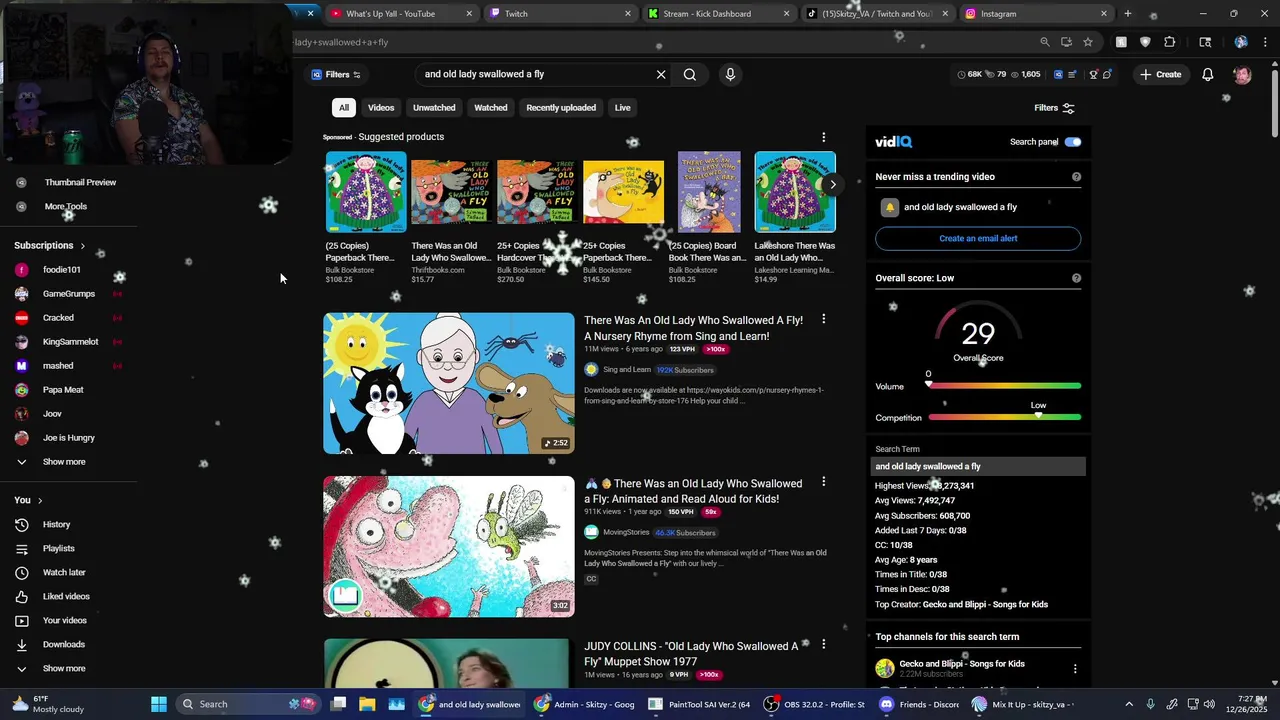Open foodie101 subscription

tap(60, 270)
